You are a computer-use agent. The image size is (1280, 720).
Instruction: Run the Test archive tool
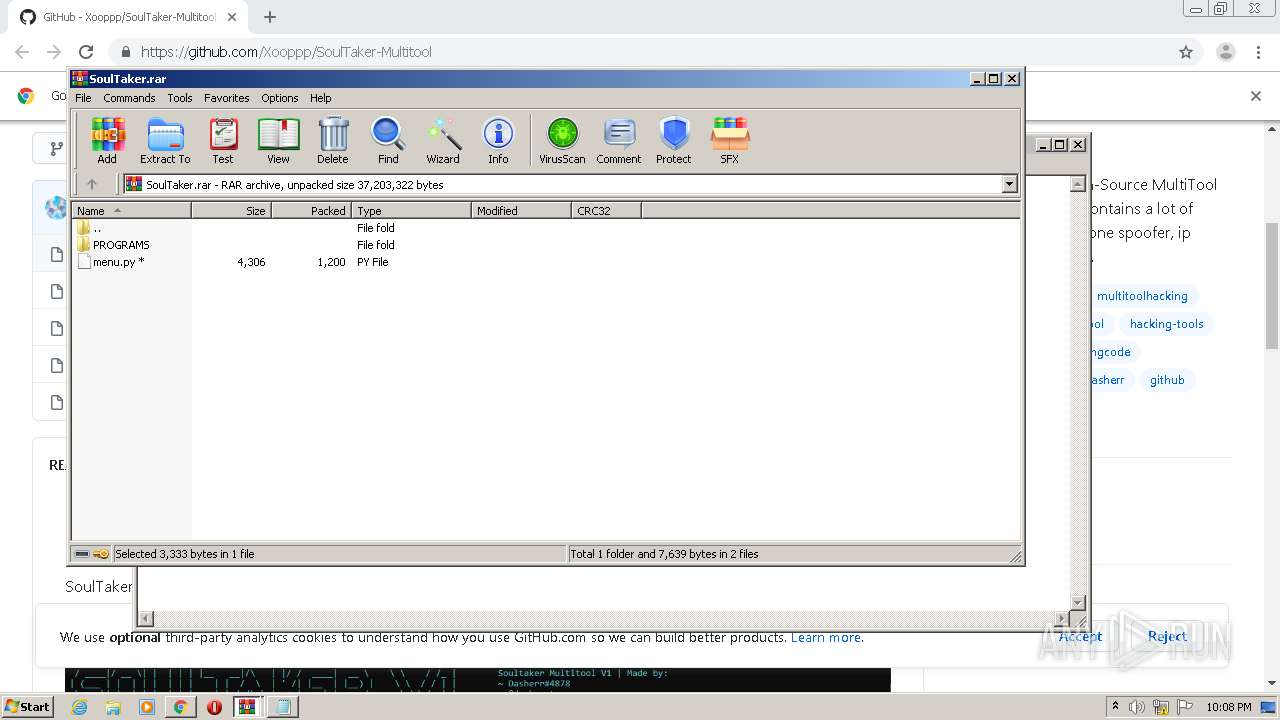coord(223,140)
